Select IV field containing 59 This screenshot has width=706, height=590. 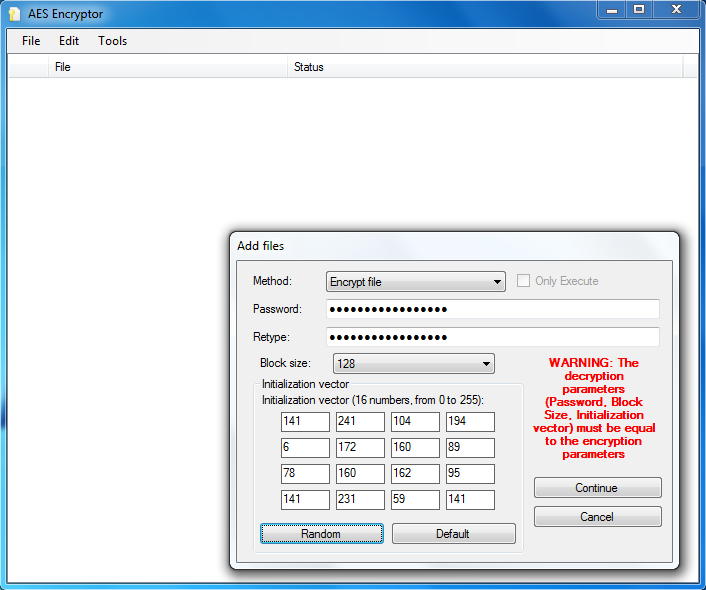[x=415, y=500]
